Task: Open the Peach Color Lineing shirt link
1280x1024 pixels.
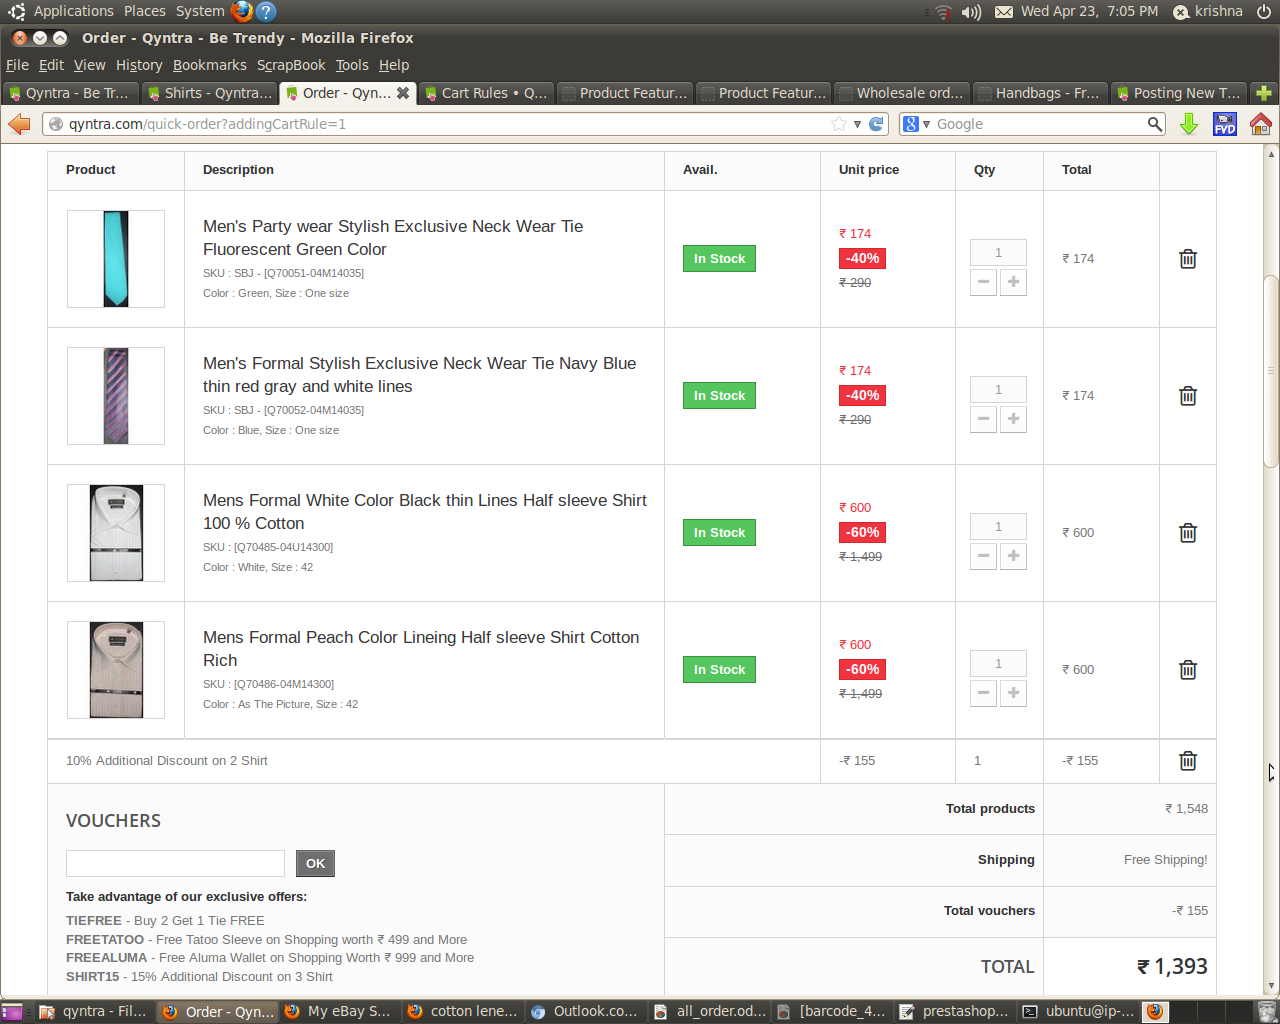Action: pyautogui.click(x=421, y=649)
